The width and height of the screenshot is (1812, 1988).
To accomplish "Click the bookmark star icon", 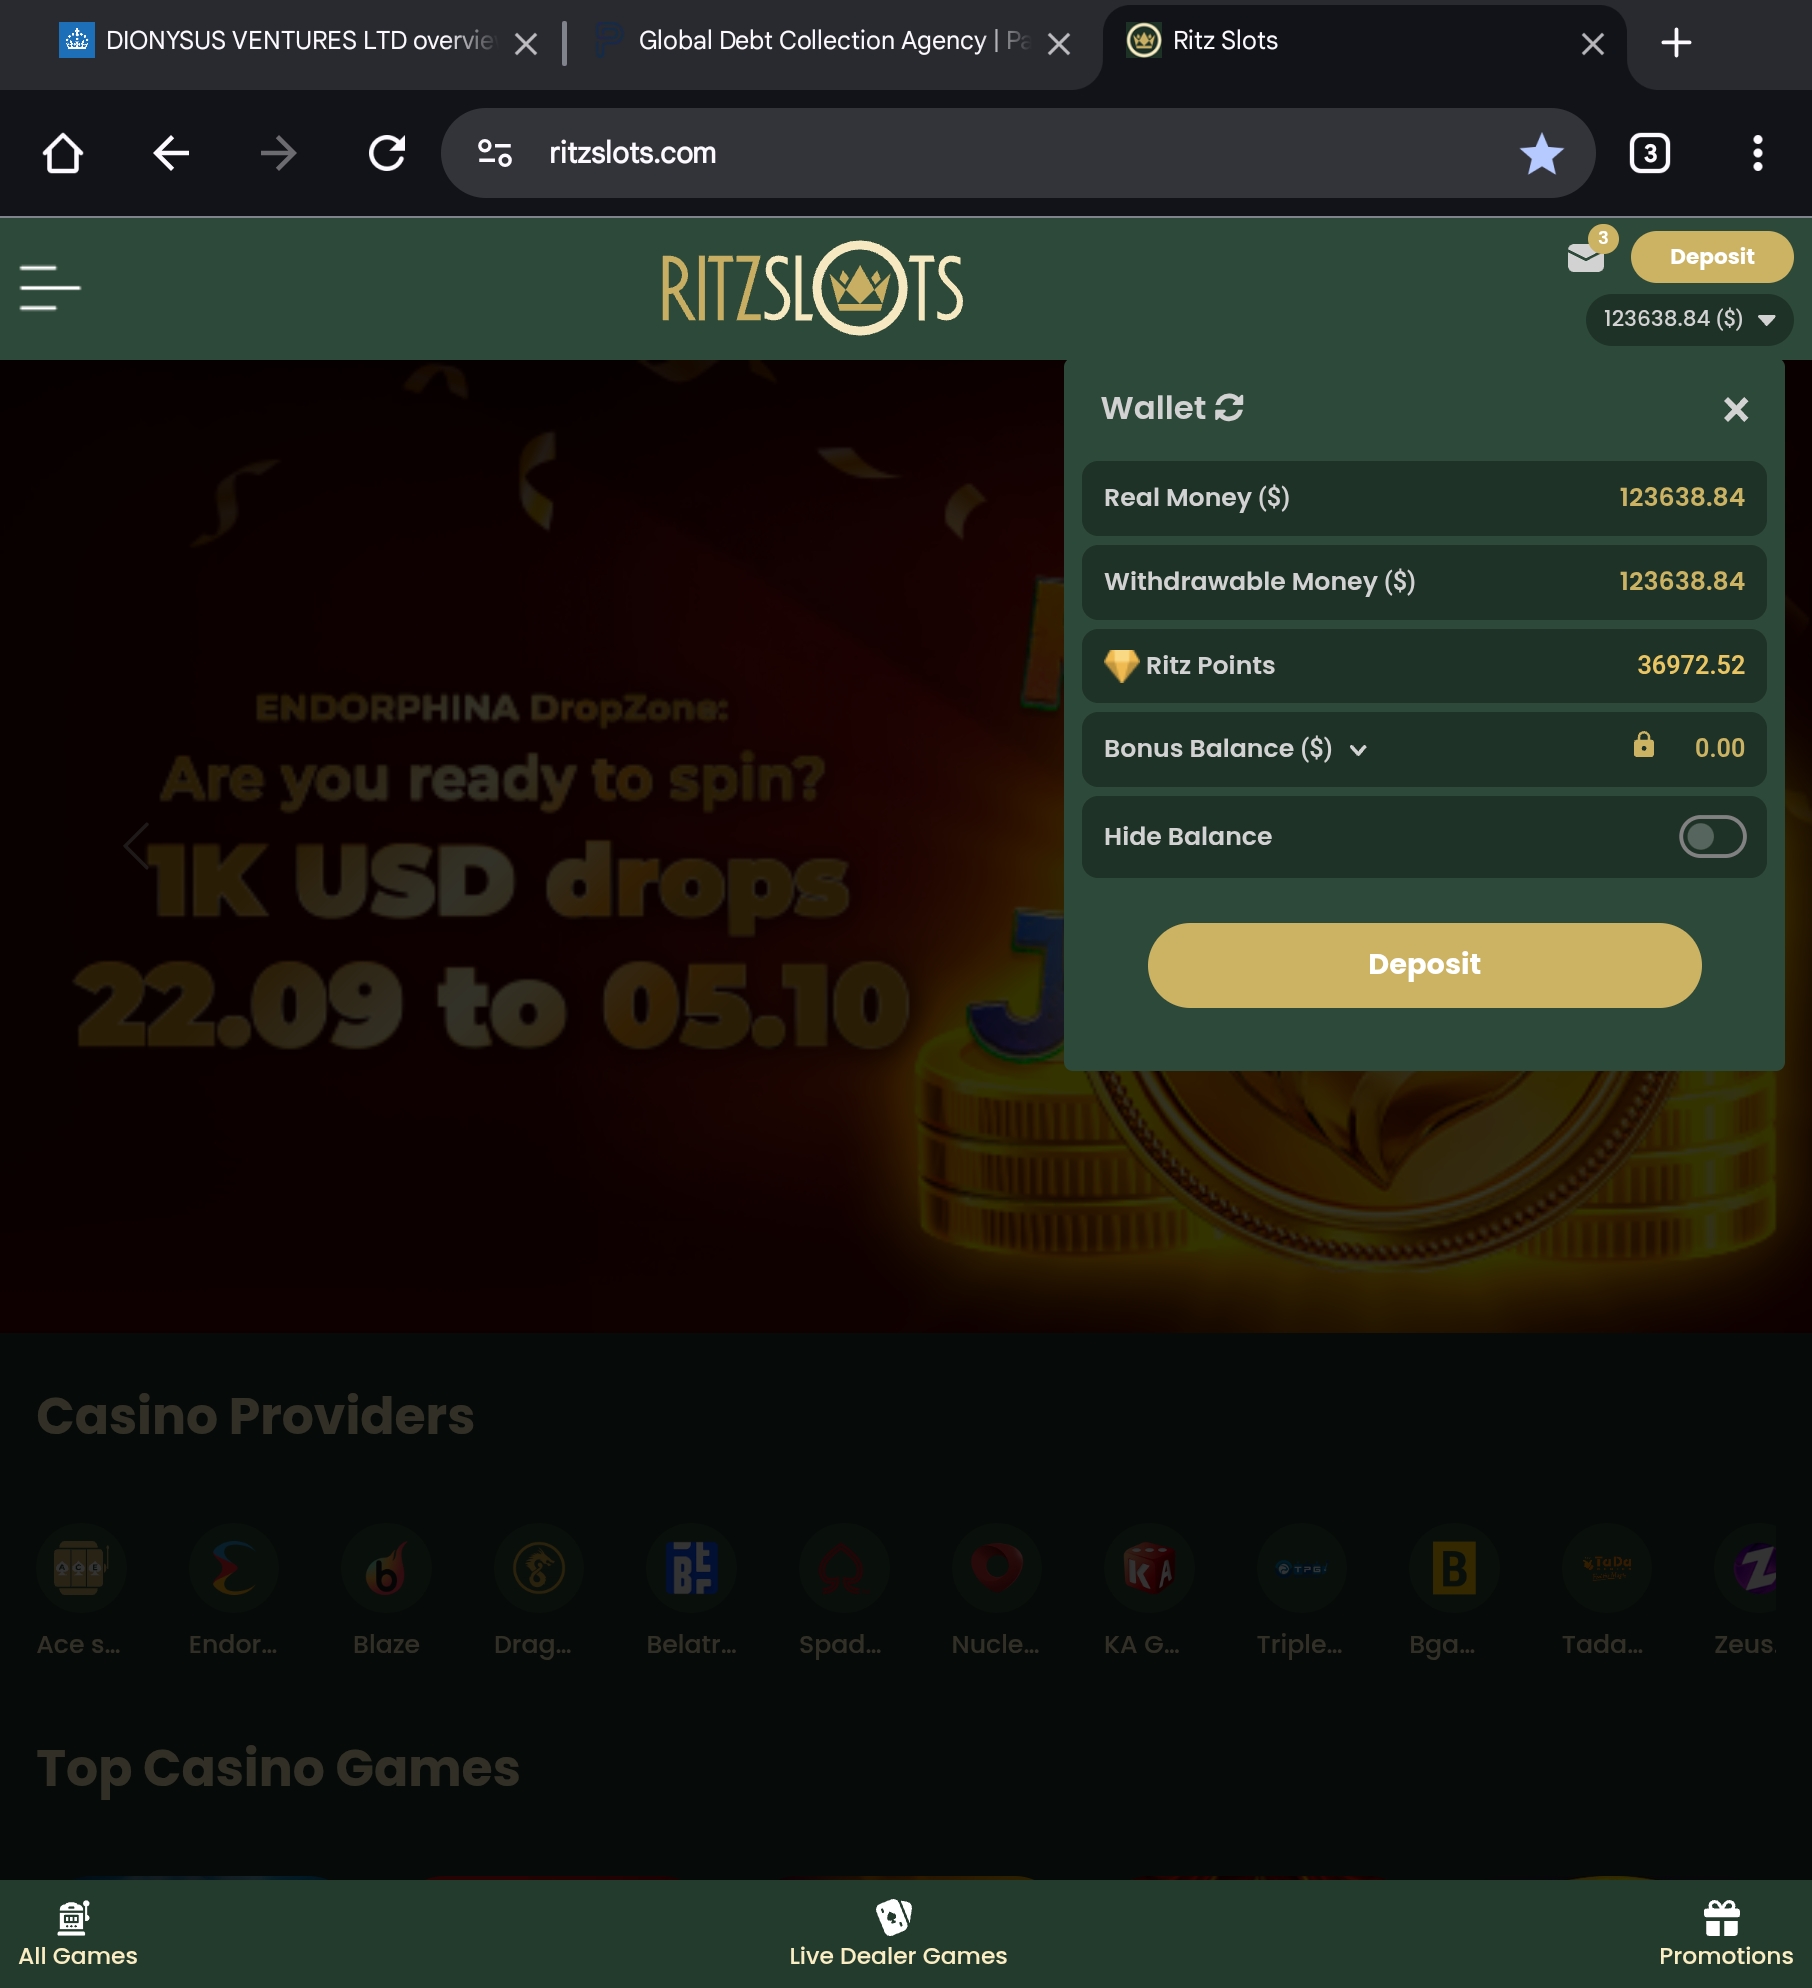I will coord(1541,153).
